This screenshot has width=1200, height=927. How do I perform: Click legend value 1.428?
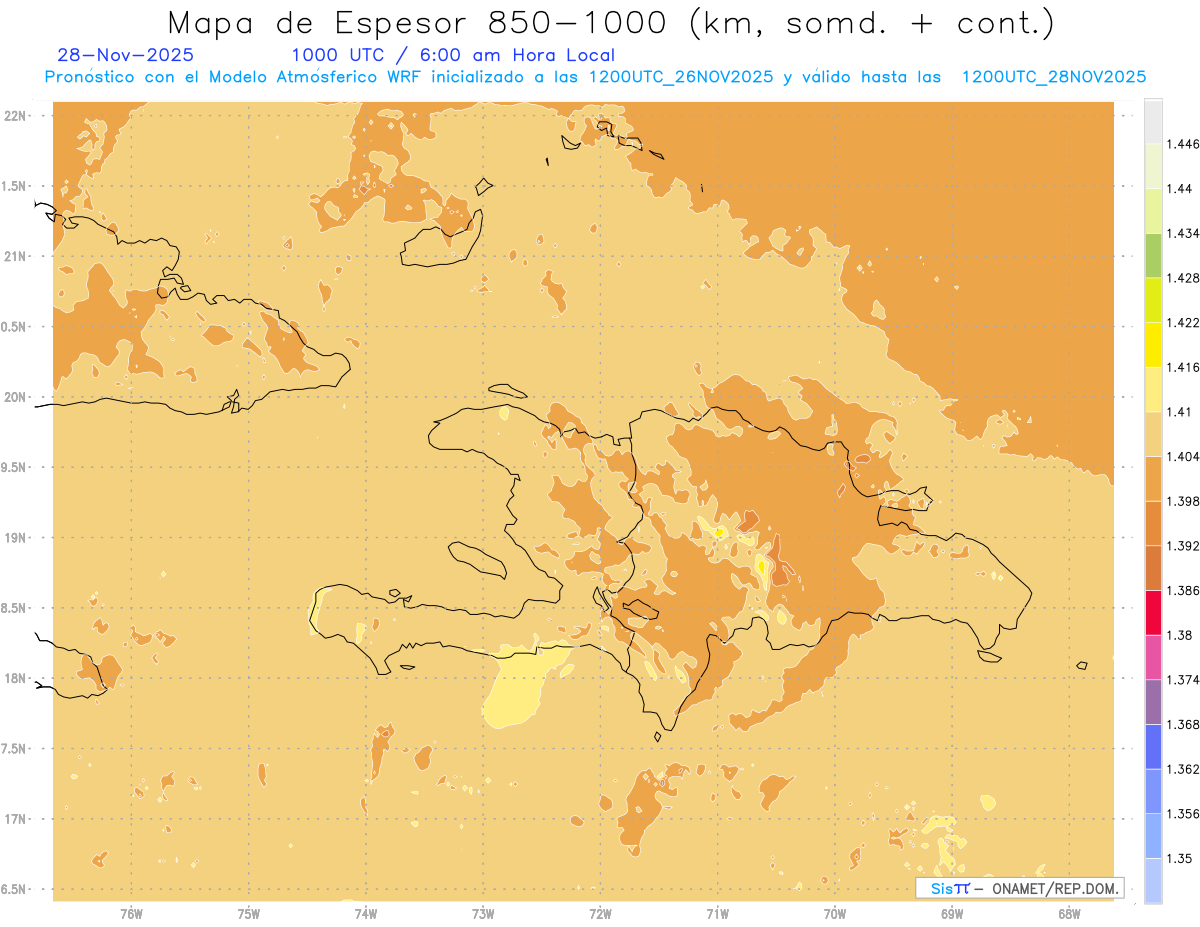tap(1182, 278)
